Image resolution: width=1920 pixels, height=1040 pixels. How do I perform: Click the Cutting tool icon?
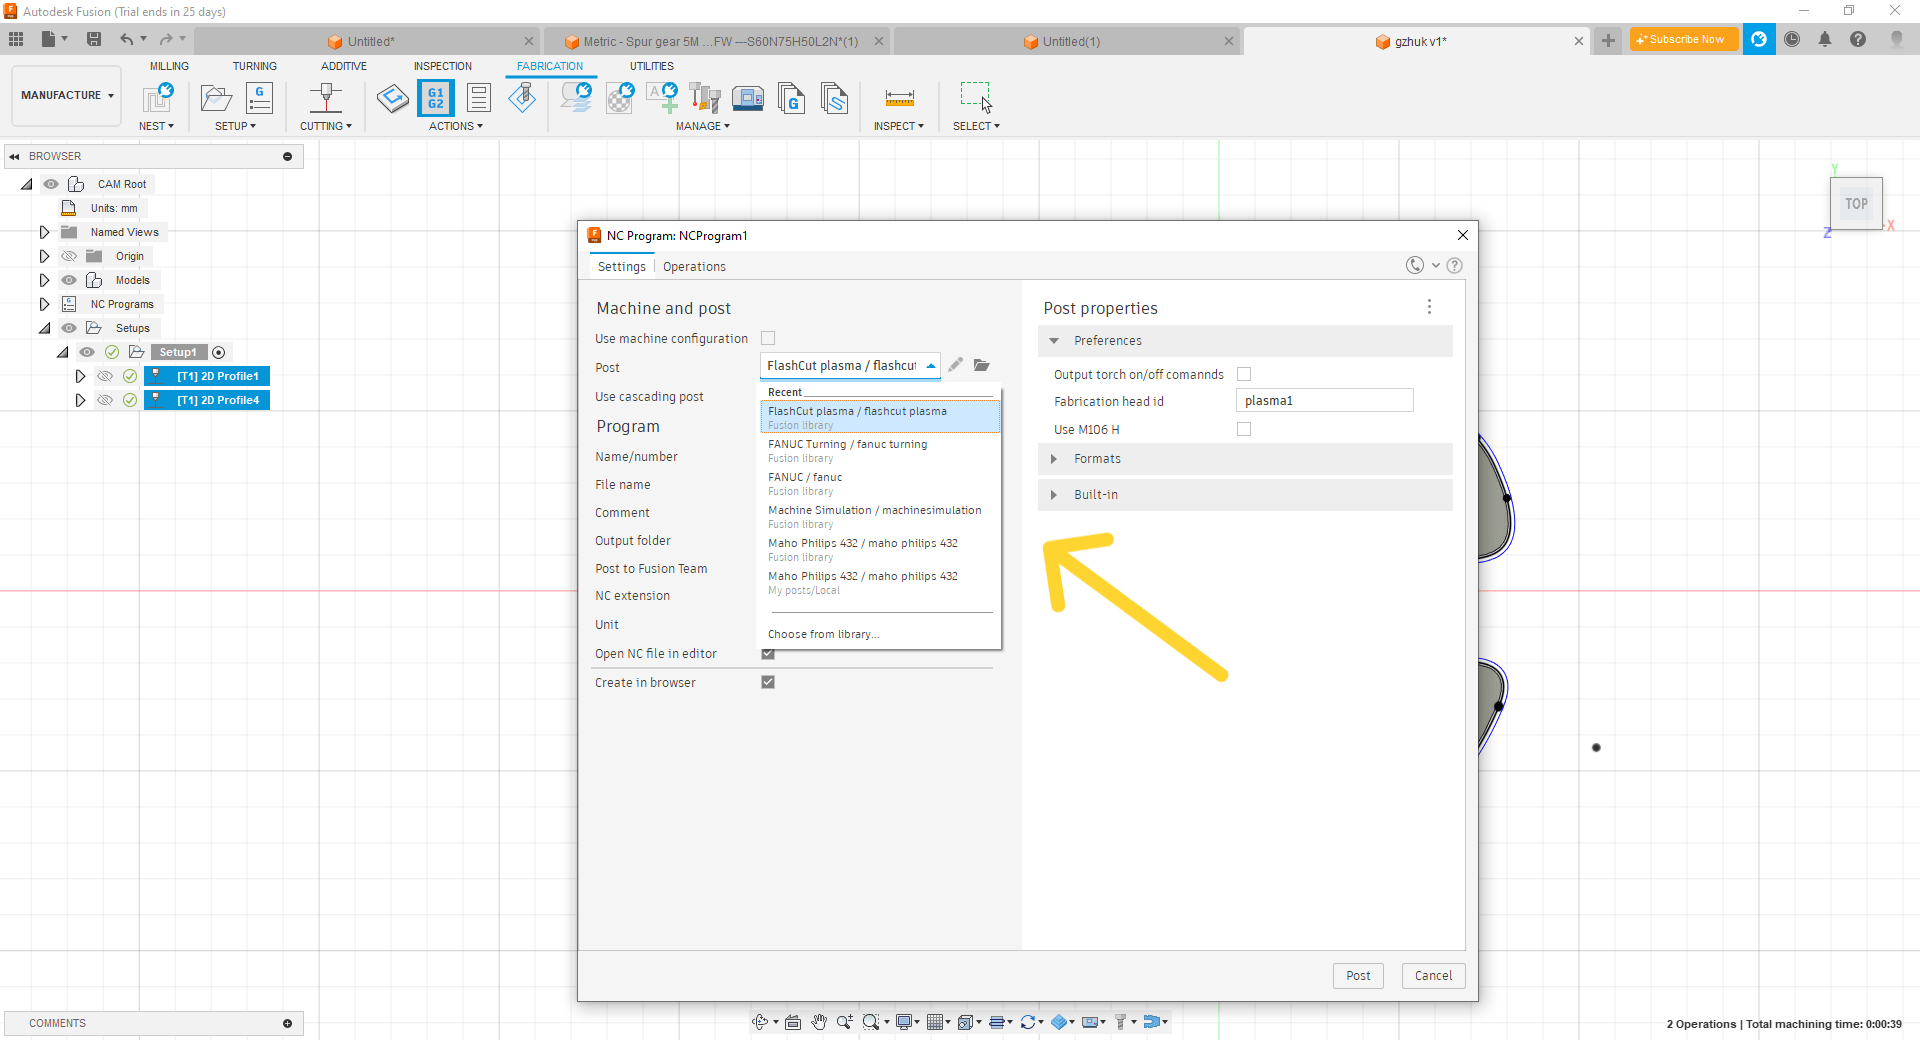click(326, 98)
